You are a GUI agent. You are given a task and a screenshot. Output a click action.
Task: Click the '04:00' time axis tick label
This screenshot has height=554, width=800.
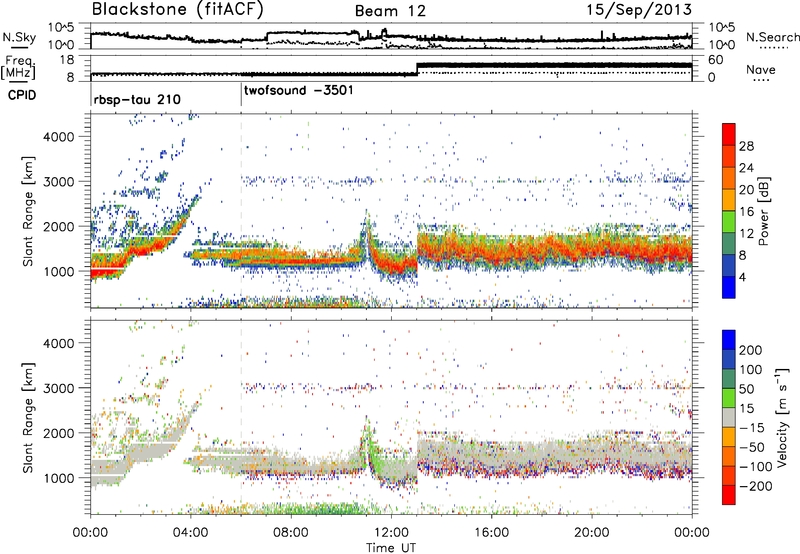pos(190,533)
